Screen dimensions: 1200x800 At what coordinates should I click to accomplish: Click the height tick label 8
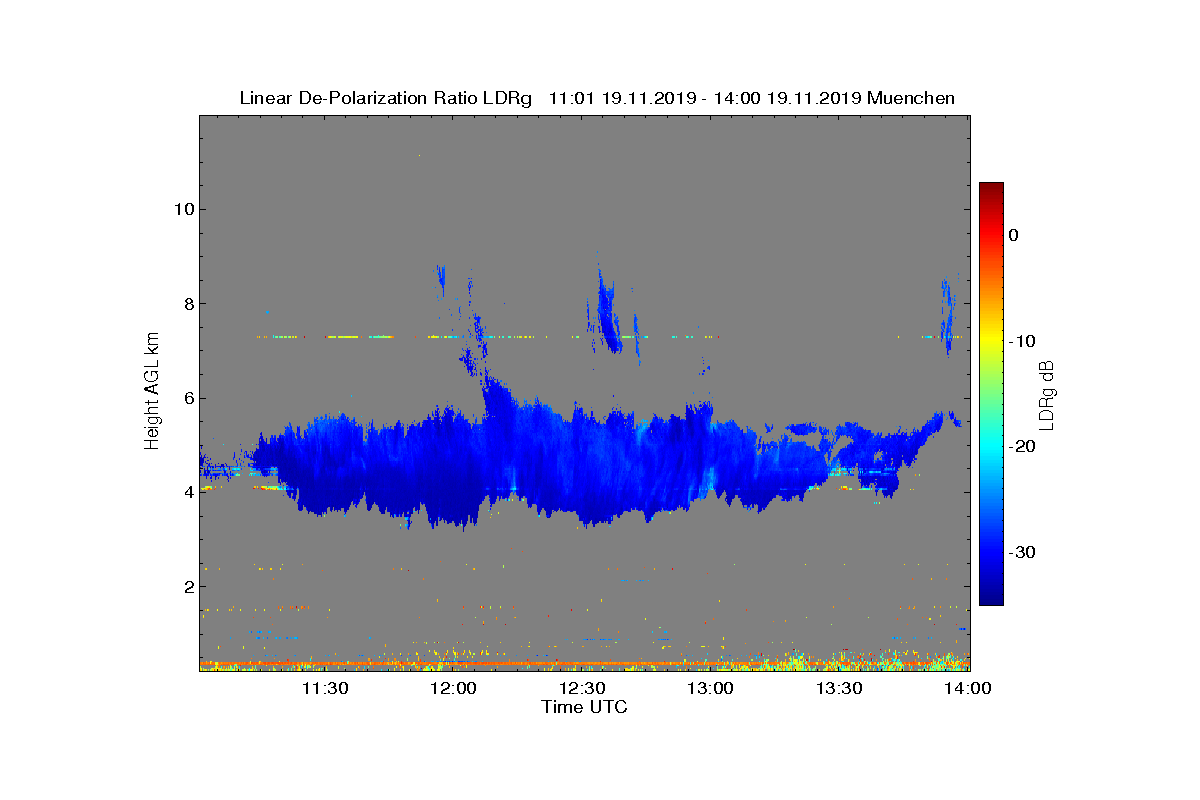pyautogui.click(x=188, y=303)
